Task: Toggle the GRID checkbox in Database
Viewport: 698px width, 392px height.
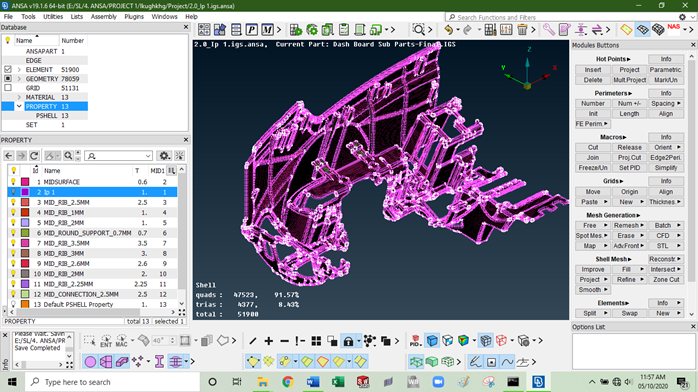Action: pos(8,88)
